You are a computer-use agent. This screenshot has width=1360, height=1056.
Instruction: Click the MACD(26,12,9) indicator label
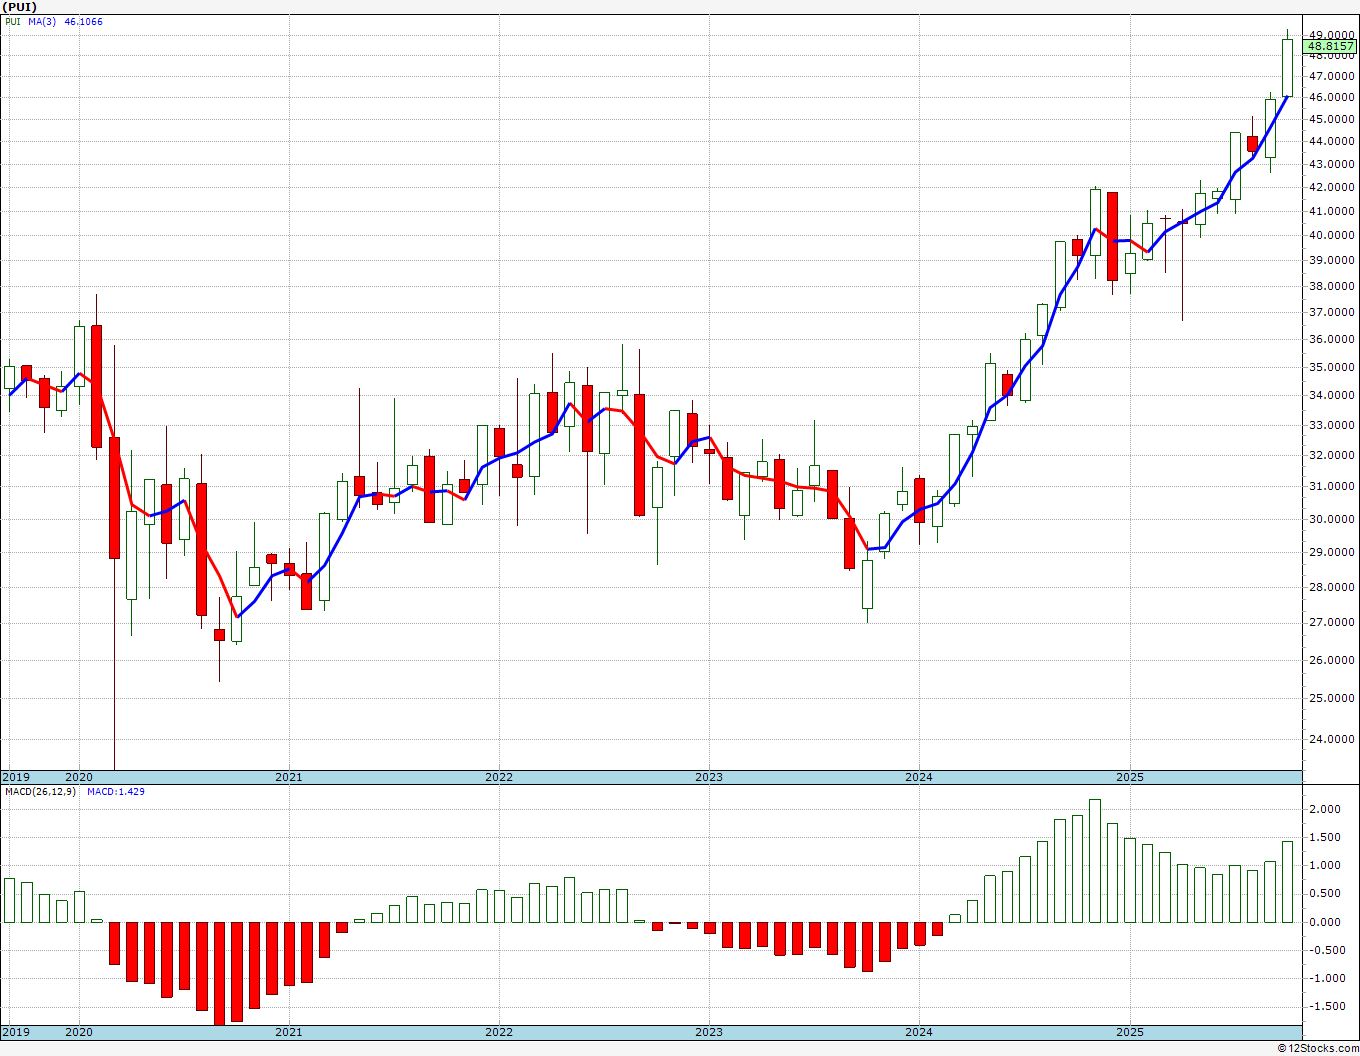pos(39,792)
